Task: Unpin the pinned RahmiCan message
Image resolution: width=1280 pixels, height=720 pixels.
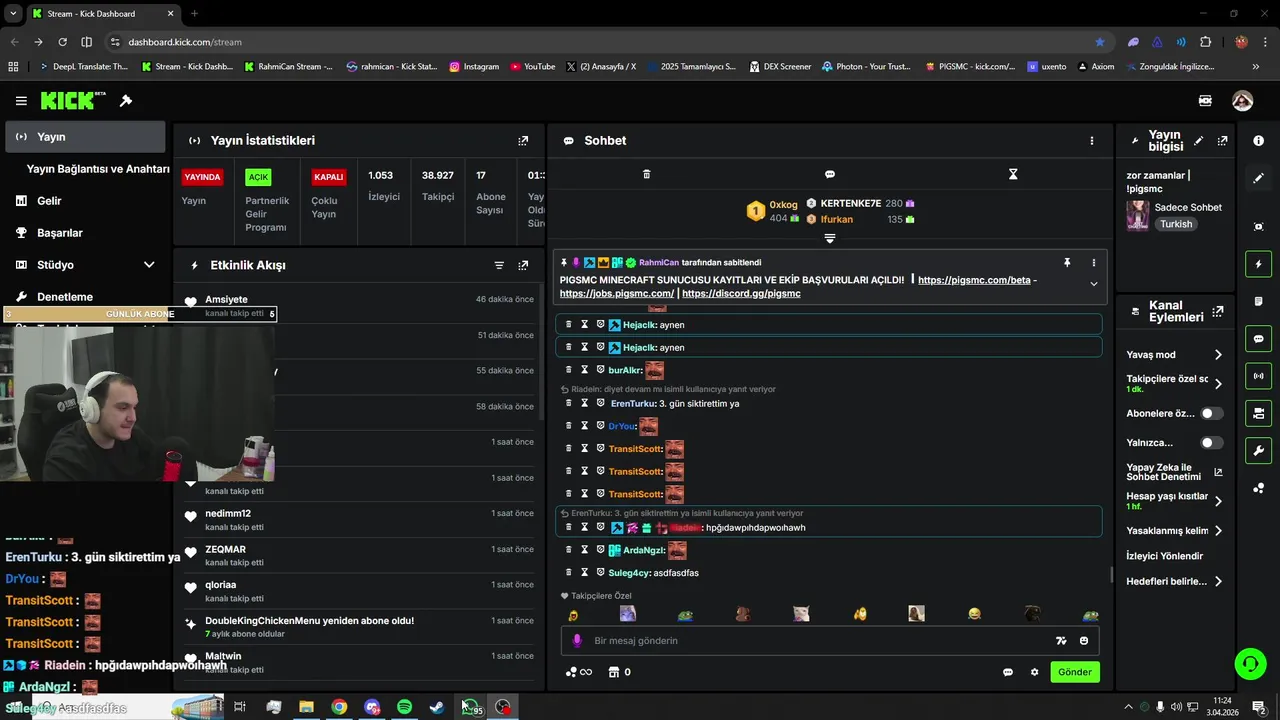Action: [x=1067, y=262]
